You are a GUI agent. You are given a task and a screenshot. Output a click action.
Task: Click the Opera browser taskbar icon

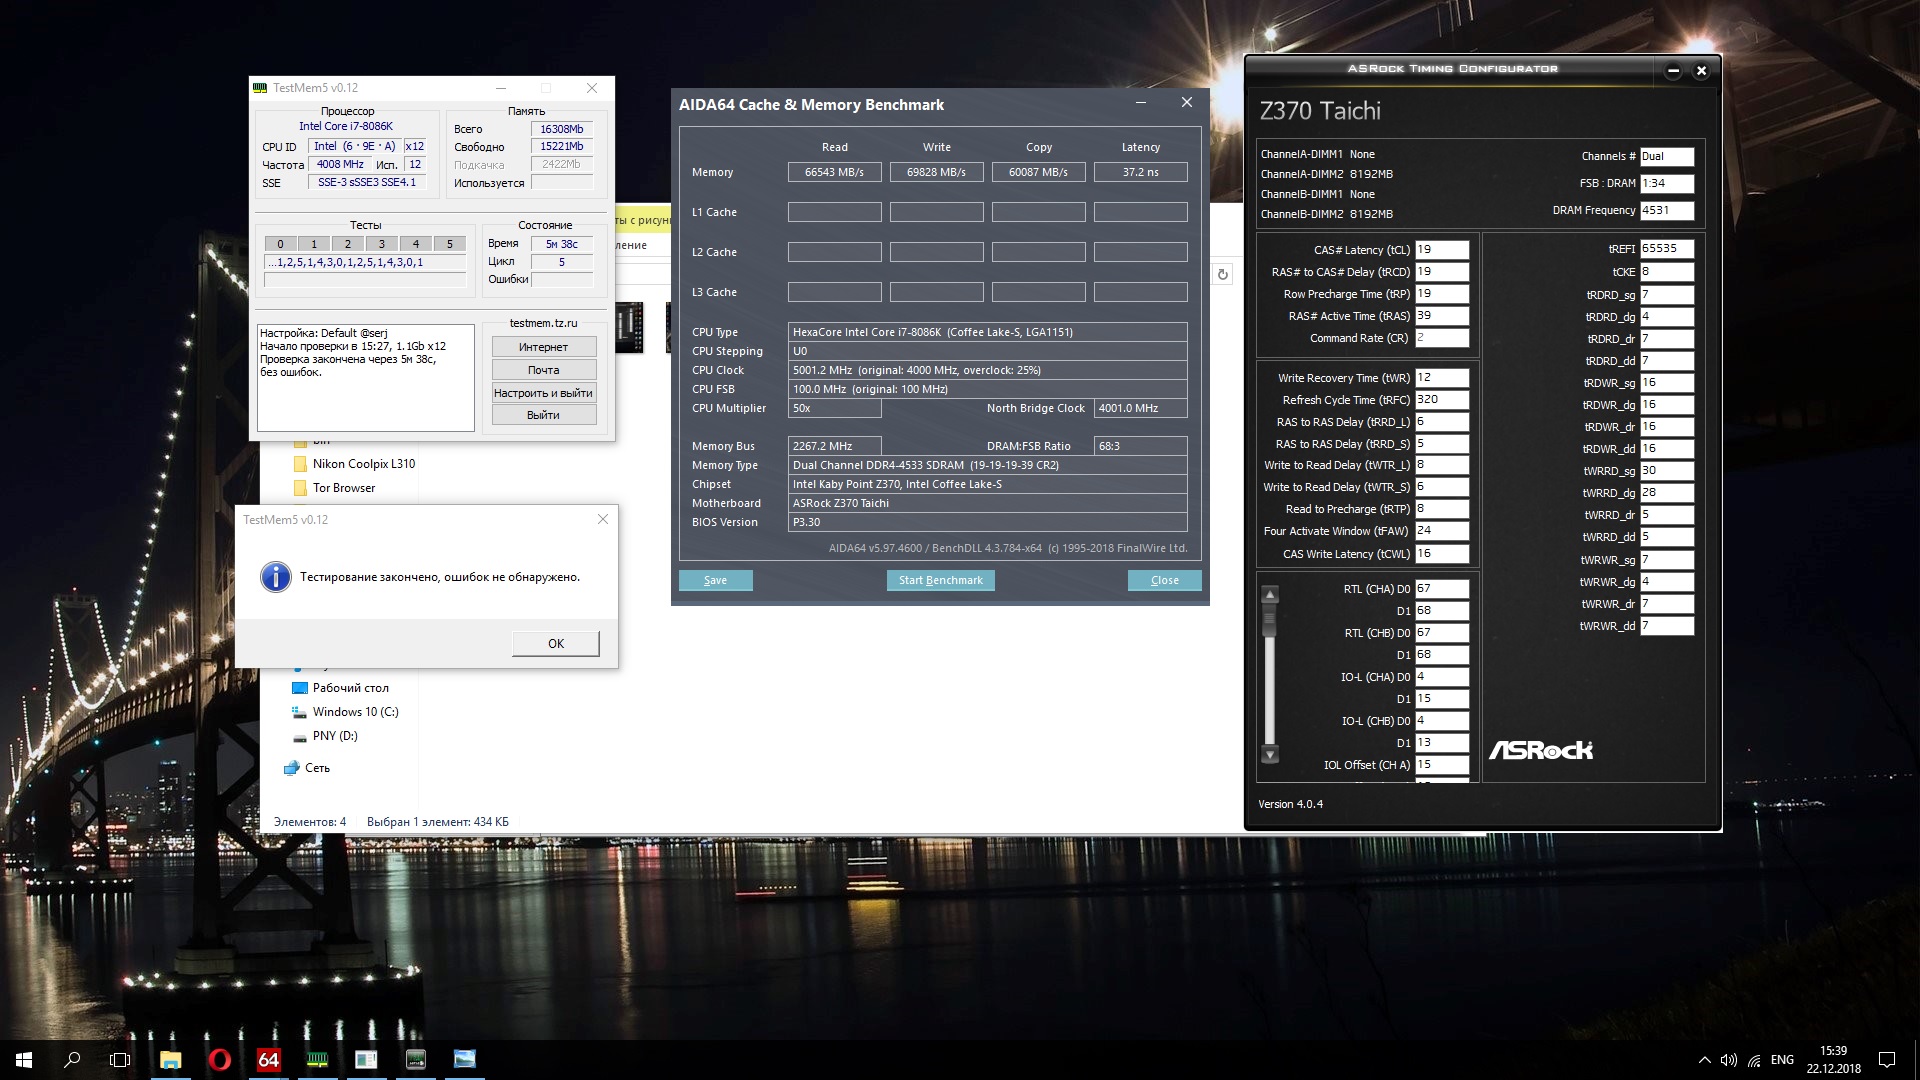(219, 1060)
